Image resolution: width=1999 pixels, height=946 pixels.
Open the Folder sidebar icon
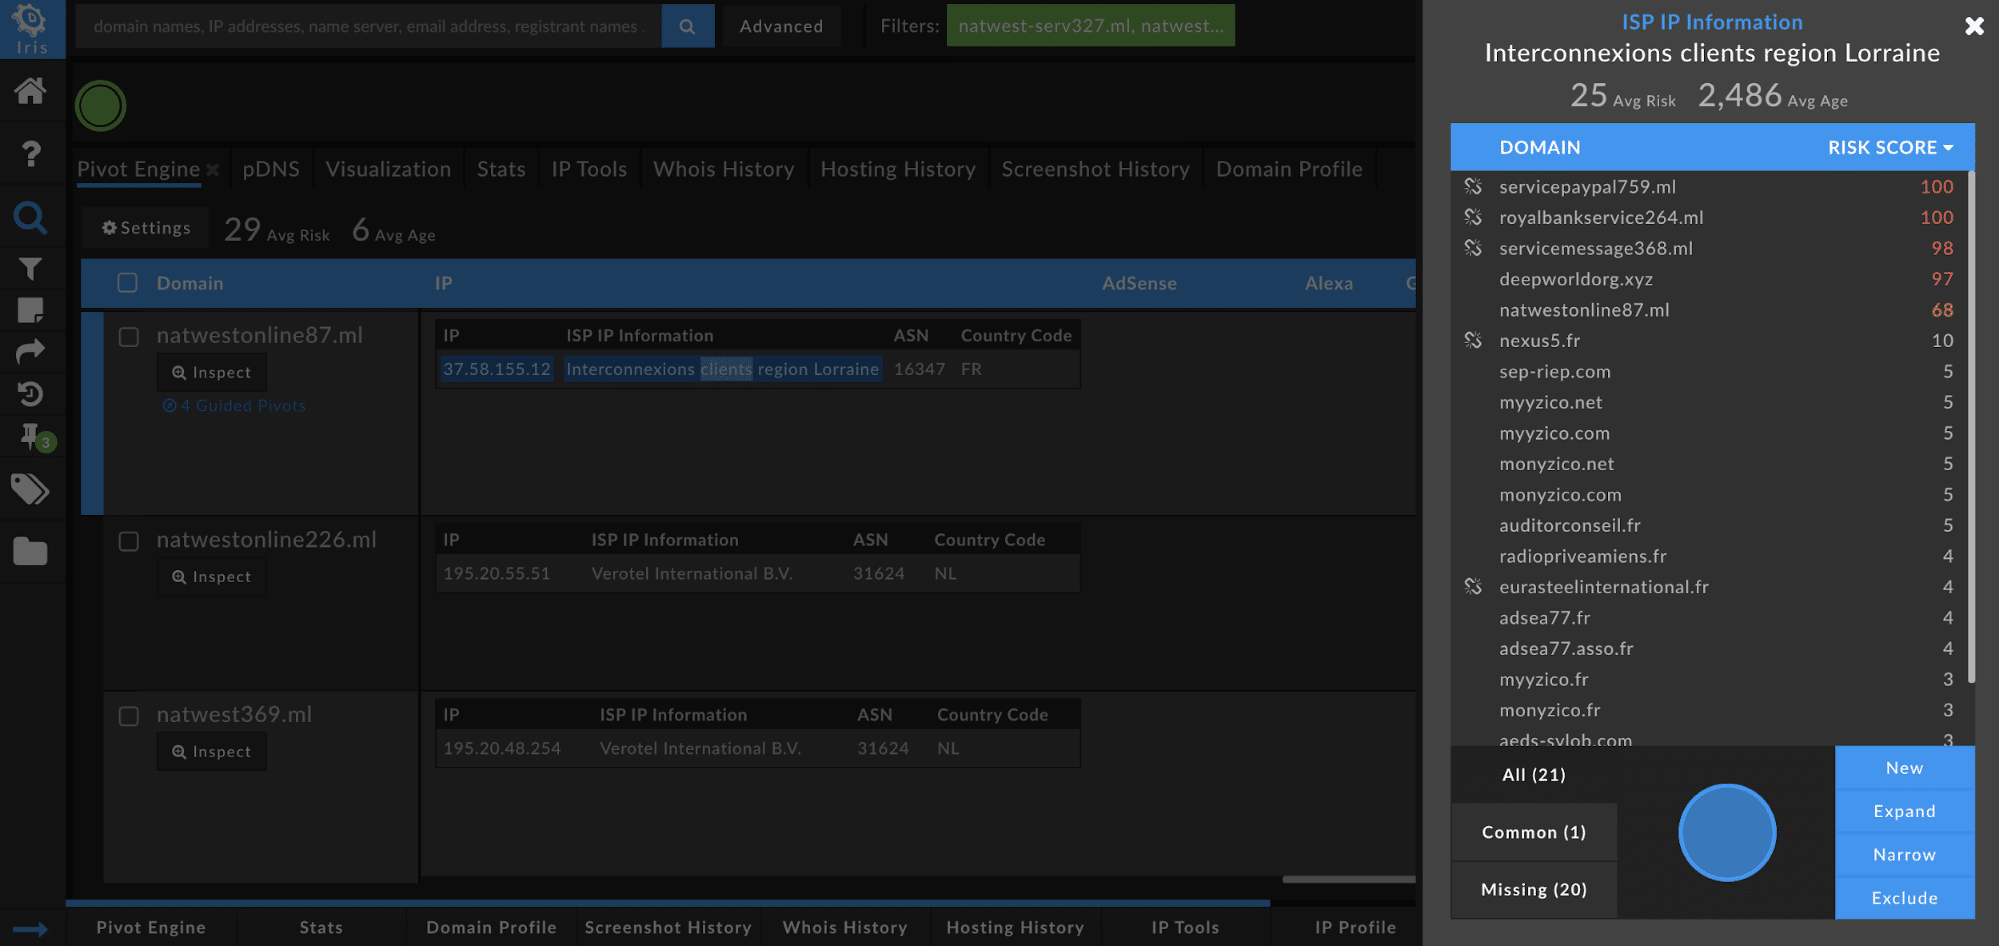(x=30, y=551)
